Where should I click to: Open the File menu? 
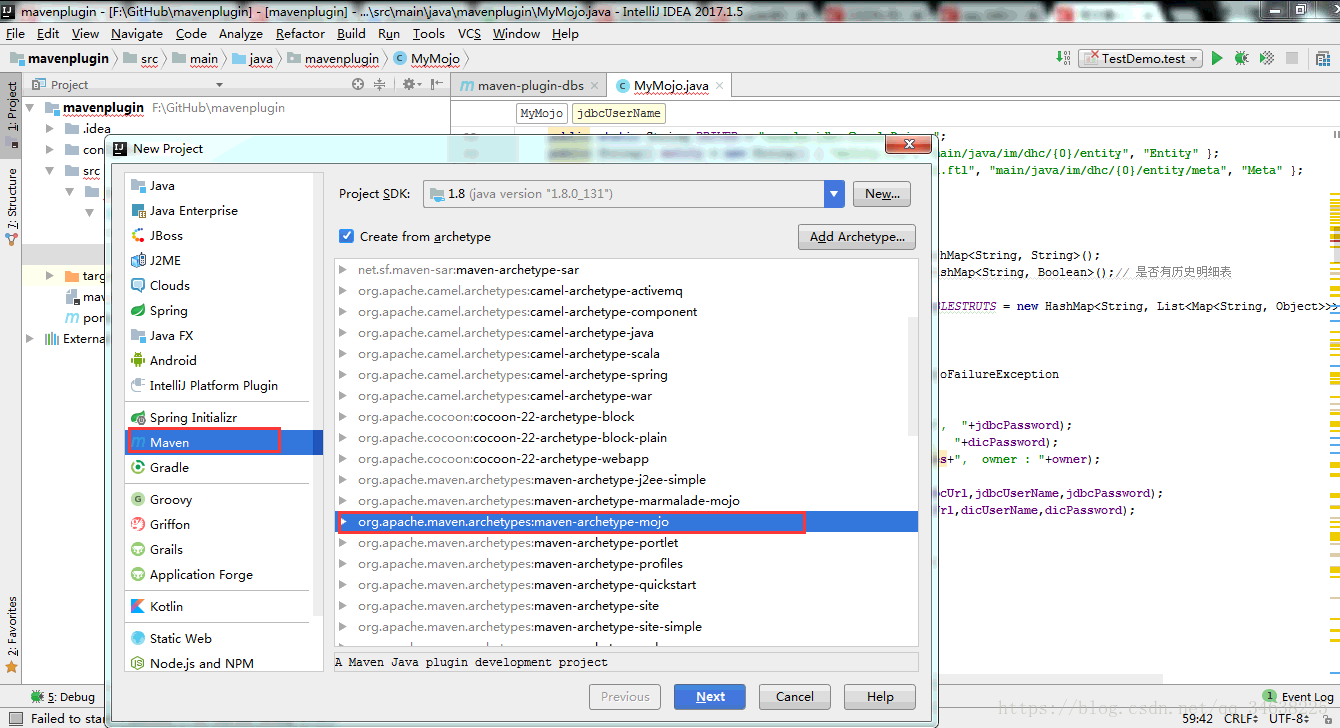coord(15,34)
